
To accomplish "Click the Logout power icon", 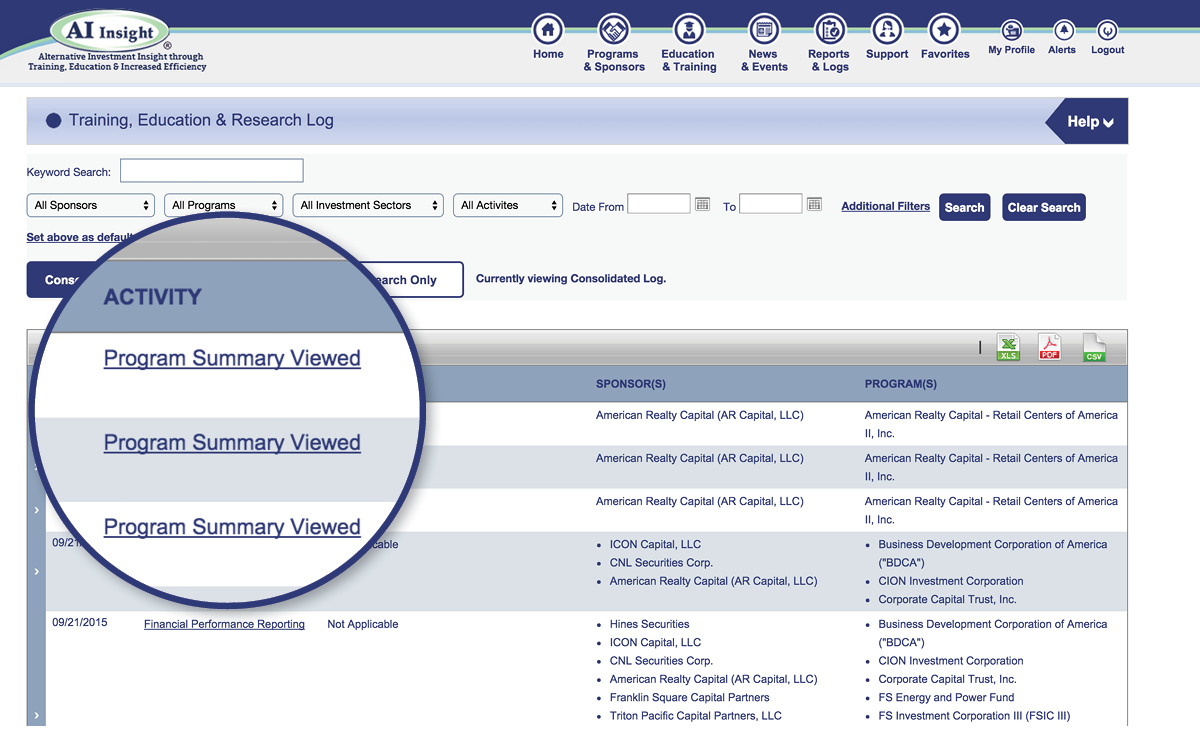I will pos(1107,30).
